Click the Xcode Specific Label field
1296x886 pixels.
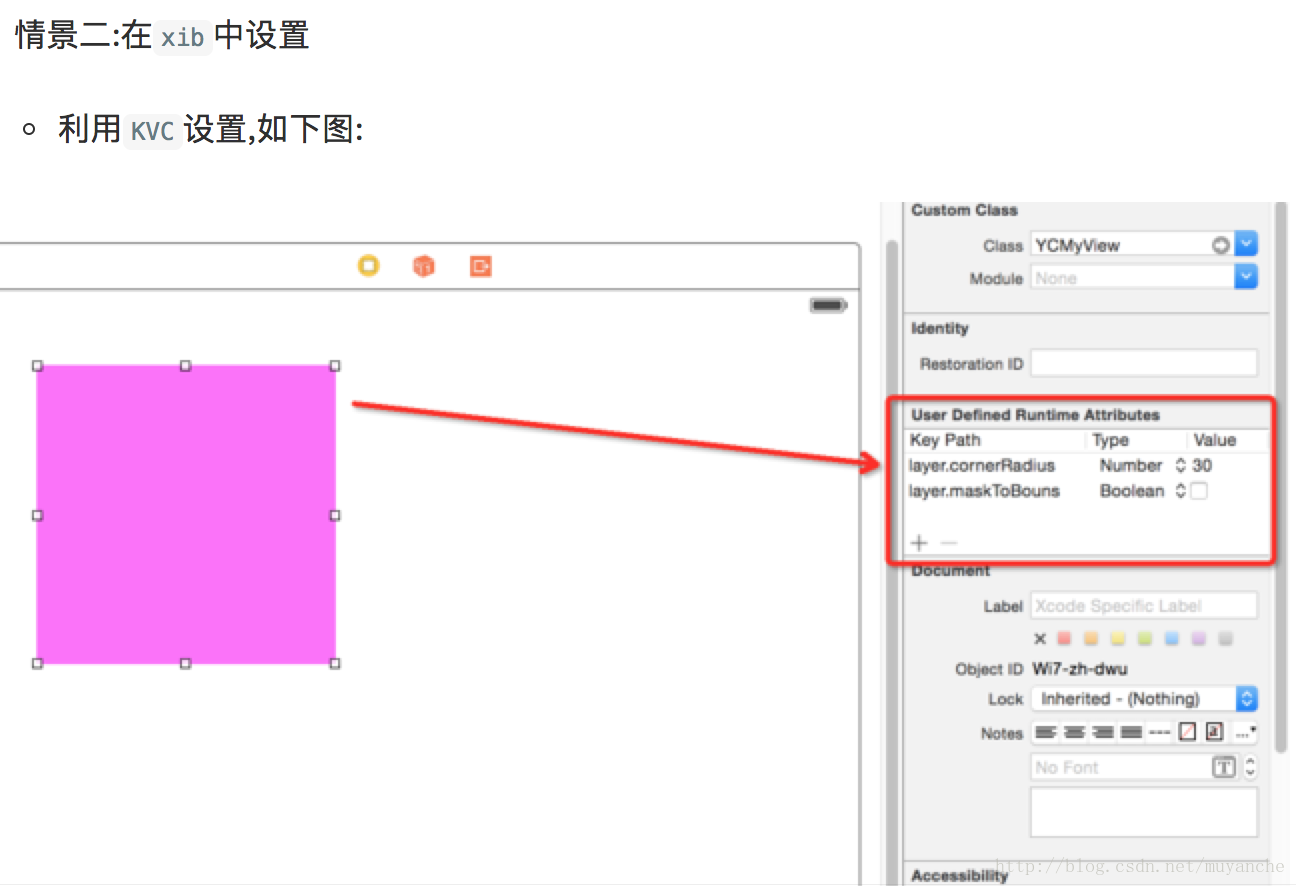1144,605
